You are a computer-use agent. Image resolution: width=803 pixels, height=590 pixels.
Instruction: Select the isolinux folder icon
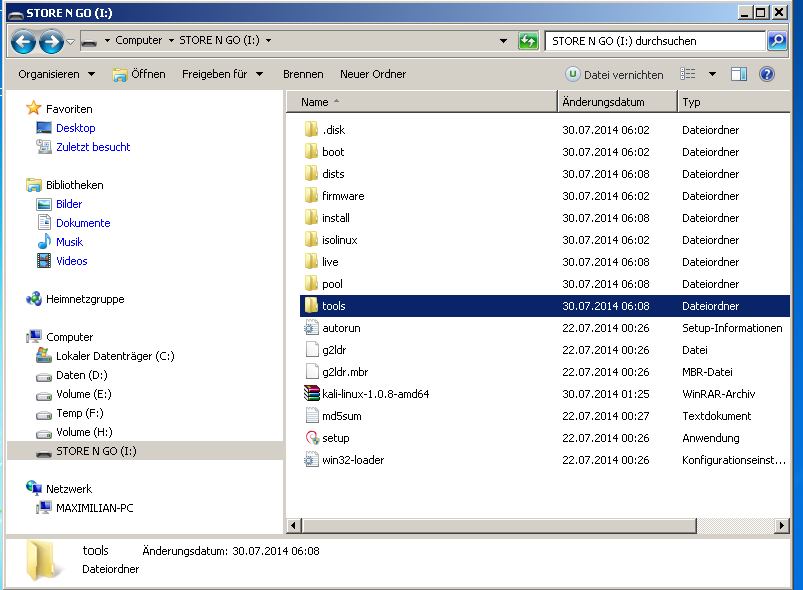pos(311,240)
